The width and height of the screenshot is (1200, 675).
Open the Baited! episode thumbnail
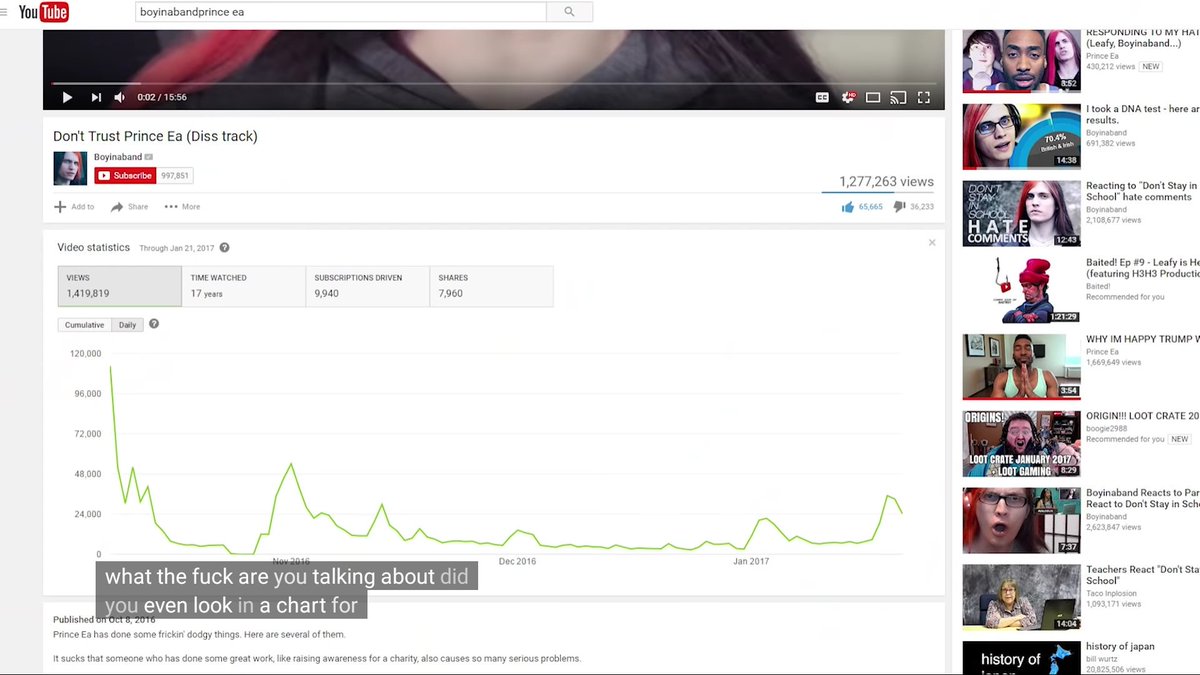click(1021, 291)
